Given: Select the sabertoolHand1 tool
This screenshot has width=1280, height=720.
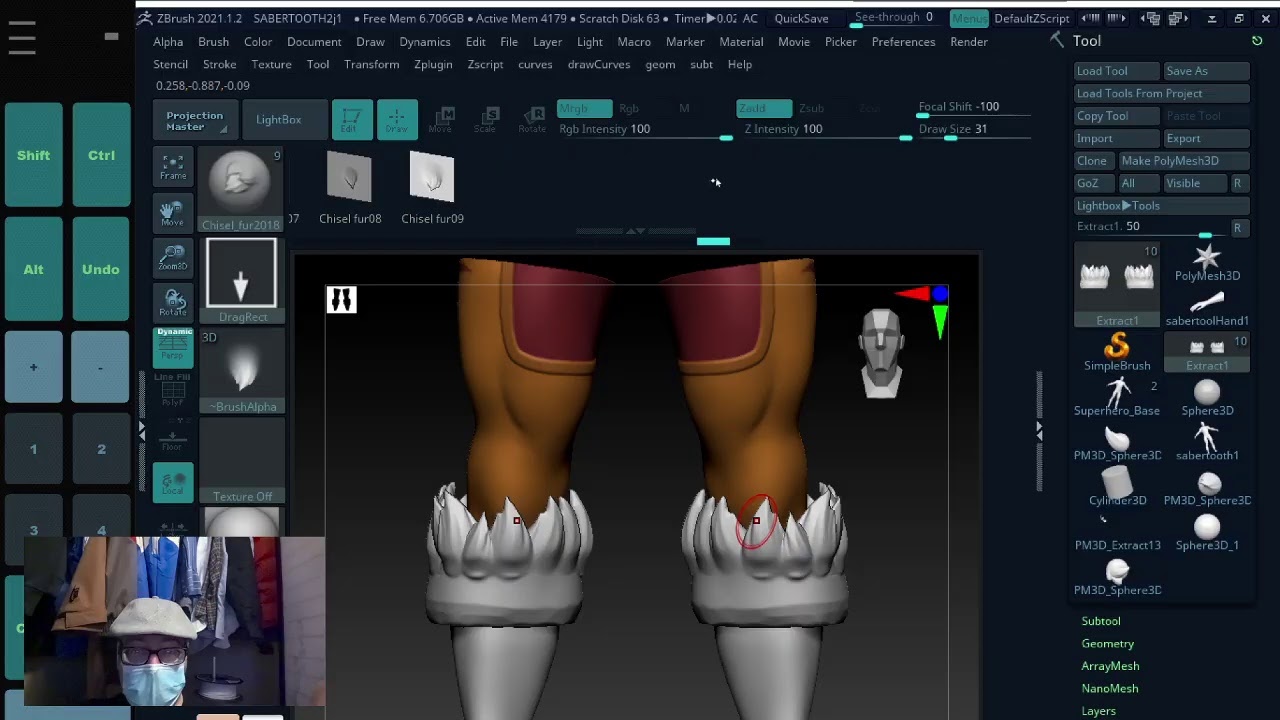Looking at the screenshot, I should click(x=1207, y=308).
